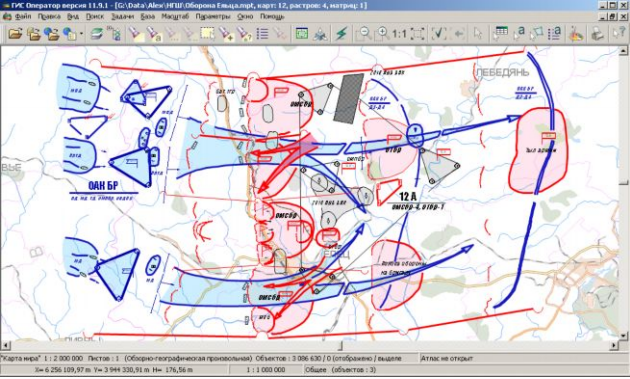Click the horizontal scrollbar right arrow
Screen dimensions: 630x379
point(614,345)
